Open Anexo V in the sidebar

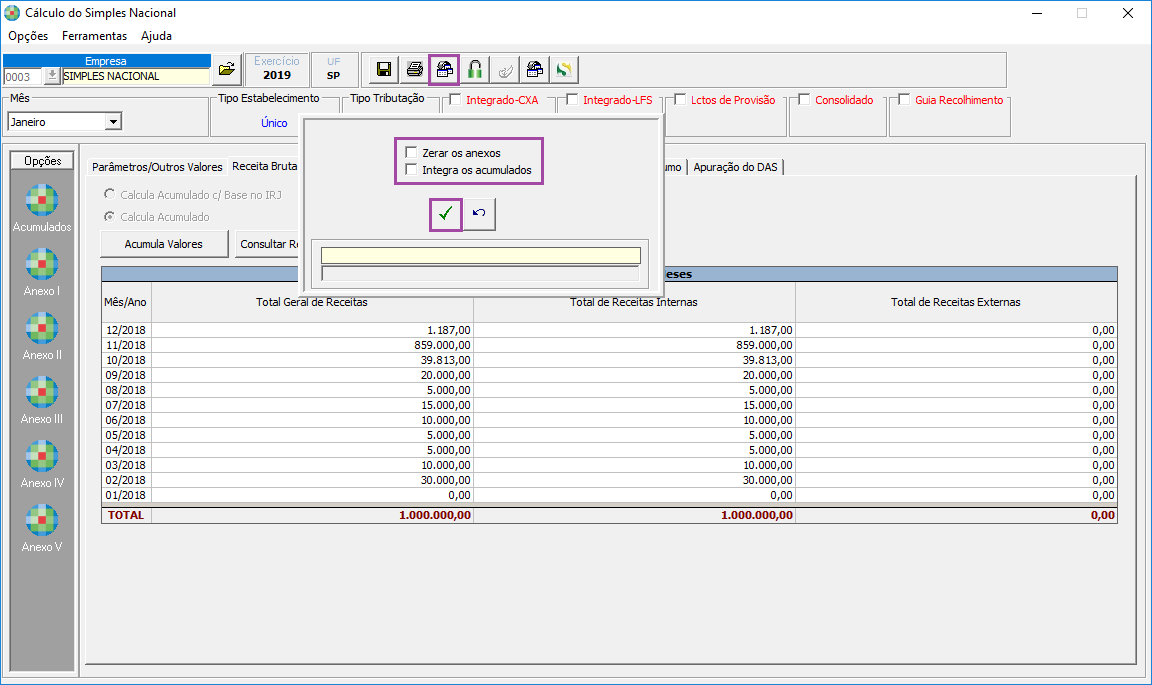[x=42, y=528]
